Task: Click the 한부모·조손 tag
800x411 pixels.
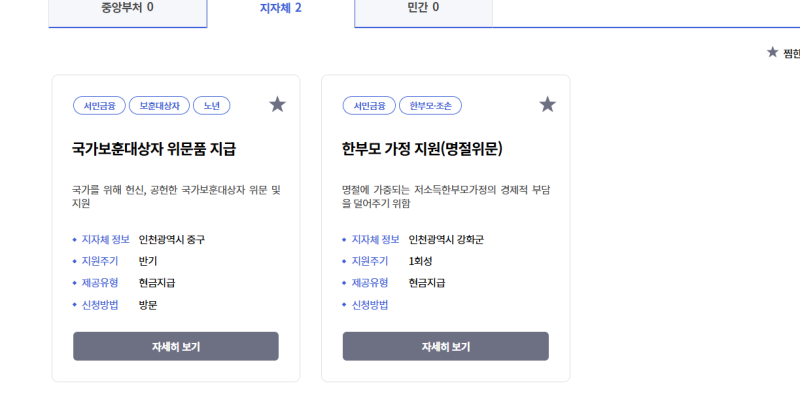Action: (430, 105)
